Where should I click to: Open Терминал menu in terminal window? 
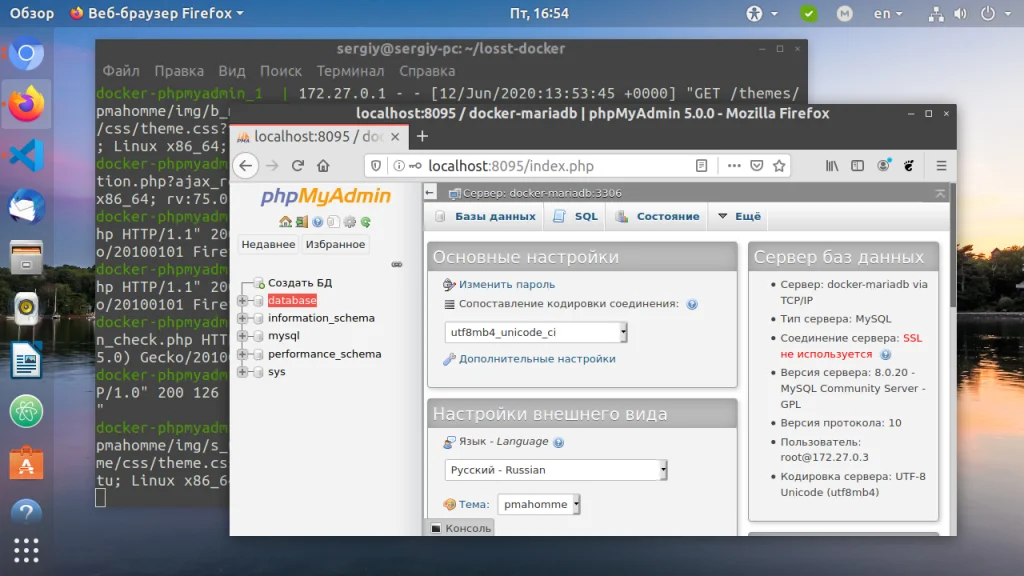(351, 71)
